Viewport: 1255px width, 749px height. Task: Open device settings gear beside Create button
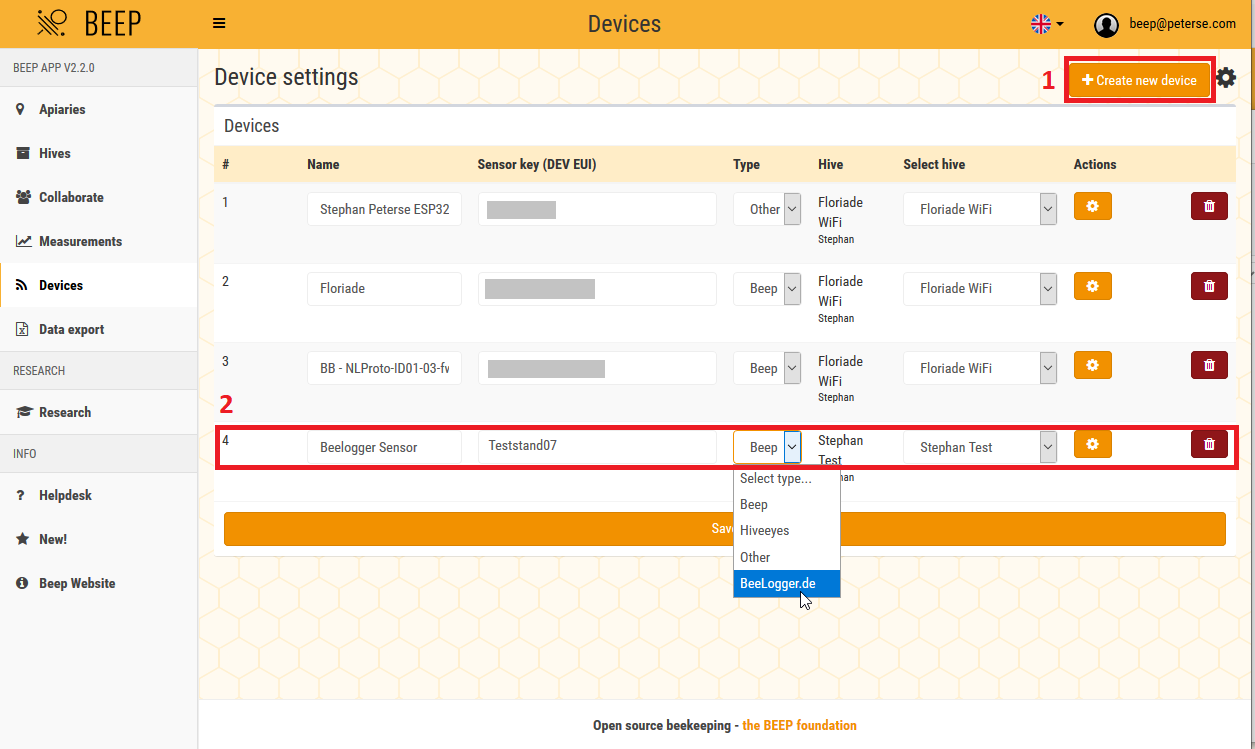(1226, 78)
